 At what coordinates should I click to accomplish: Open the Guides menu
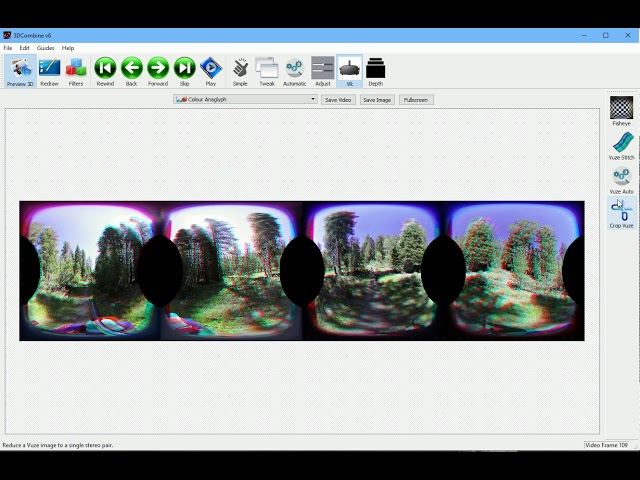(45, 48)
